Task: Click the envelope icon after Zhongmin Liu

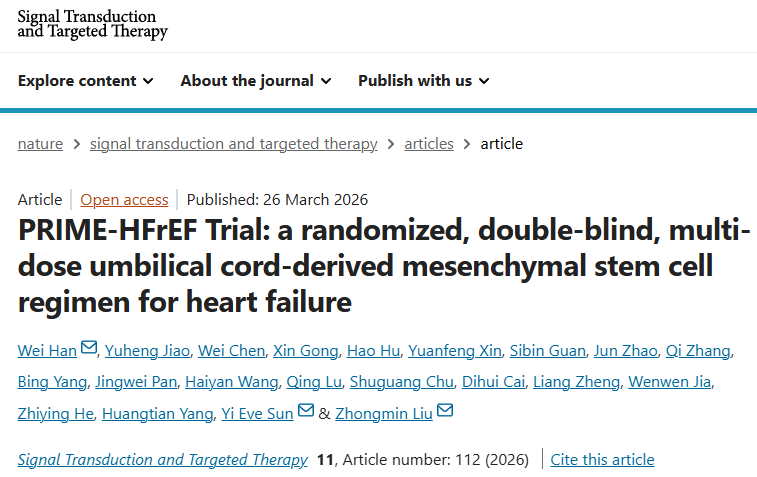Action: pos(445,410)
